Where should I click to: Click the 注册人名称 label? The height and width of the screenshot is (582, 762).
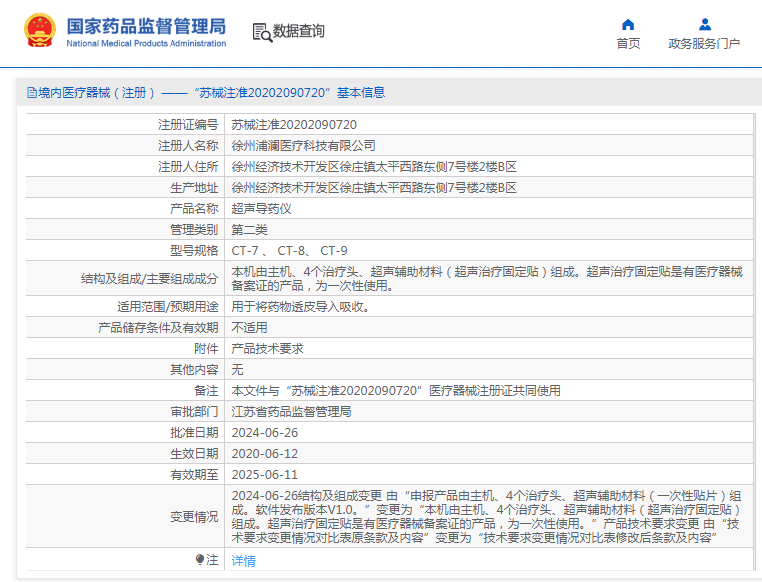point(188,146)
